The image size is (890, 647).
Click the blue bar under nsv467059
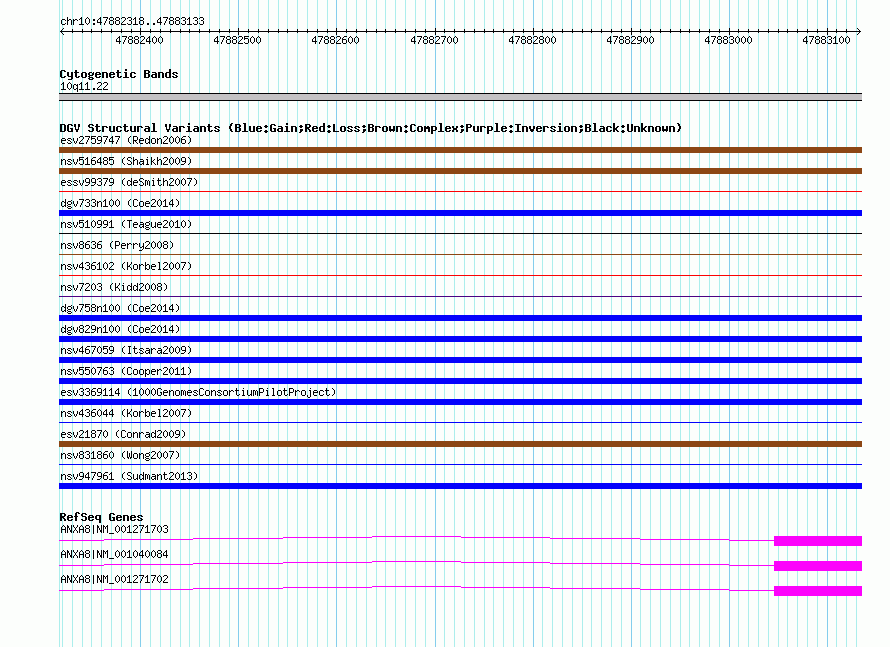[x=460, y=360]
